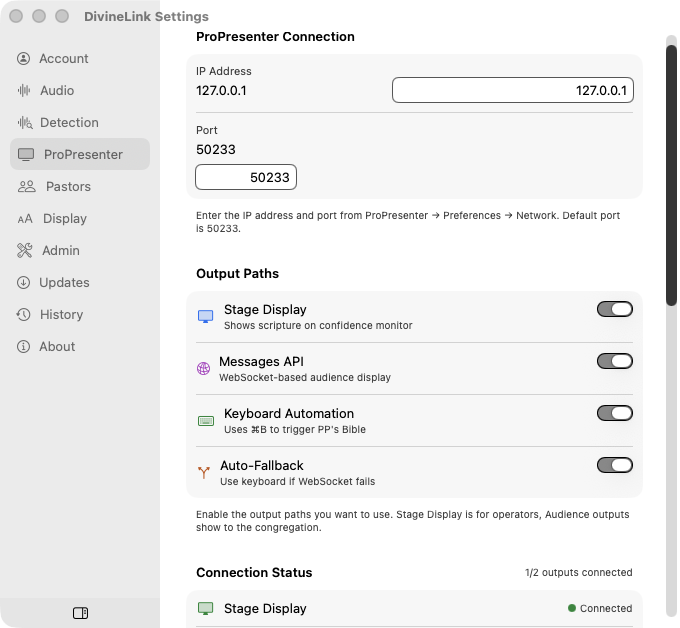Click the Display text-size icon

[x=25, y=219]
